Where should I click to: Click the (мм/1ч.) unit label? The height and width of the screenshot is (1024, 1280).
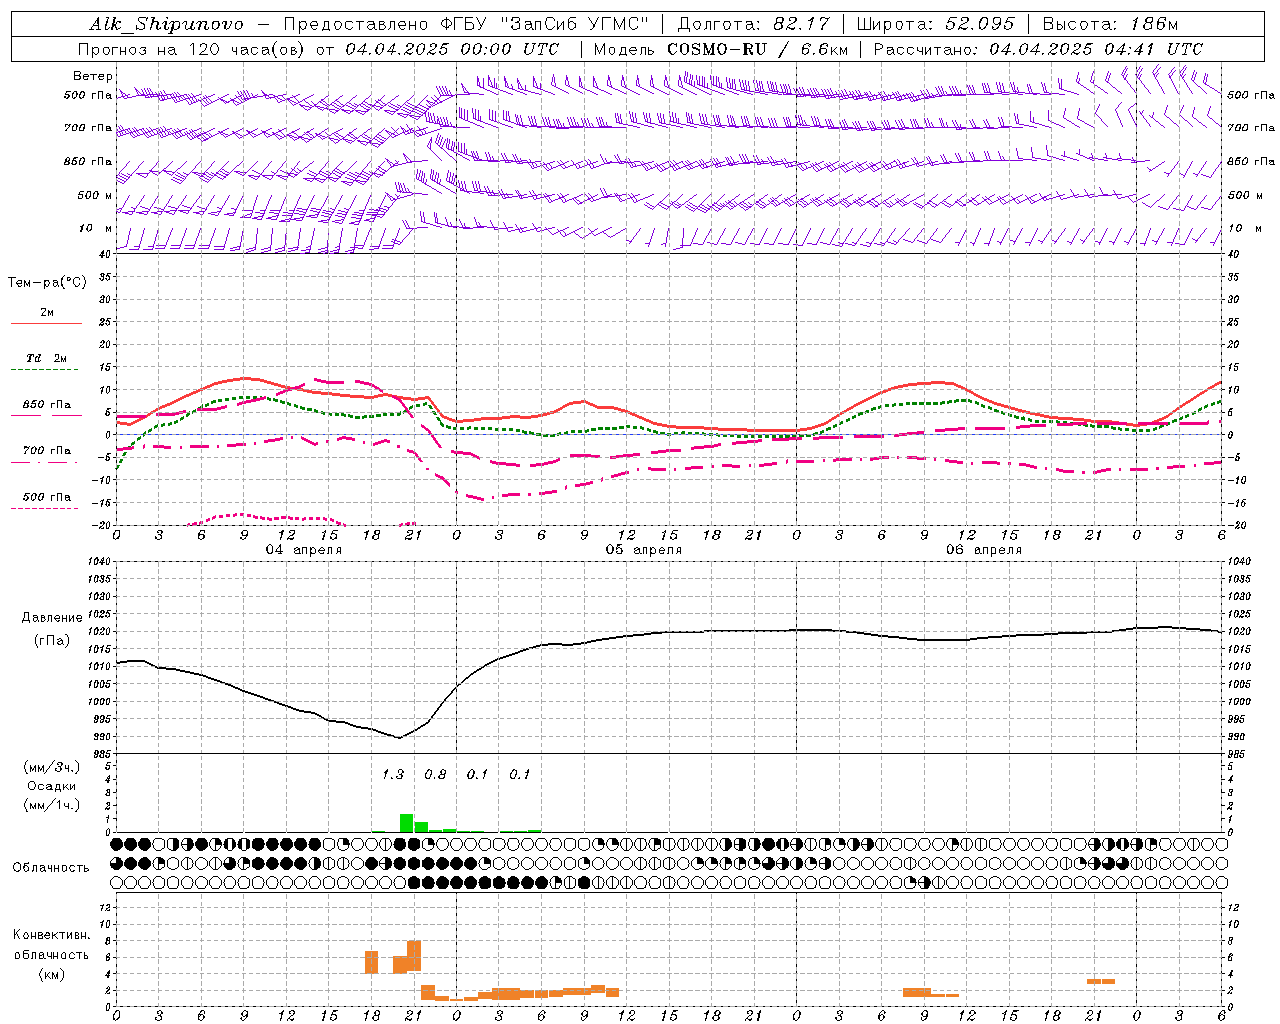[x=51, y=805]
